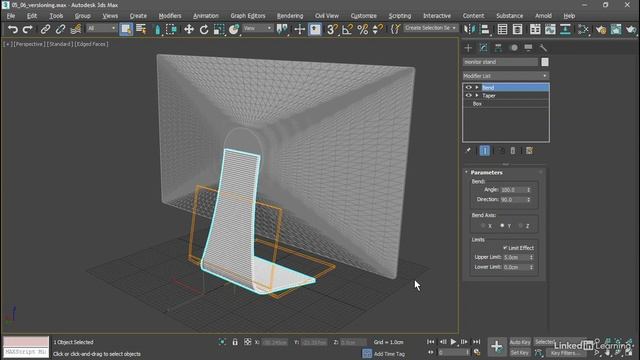Click the Pin Stack icon
The width and height of the screenshot is (640, 360).
pos(468,151)
